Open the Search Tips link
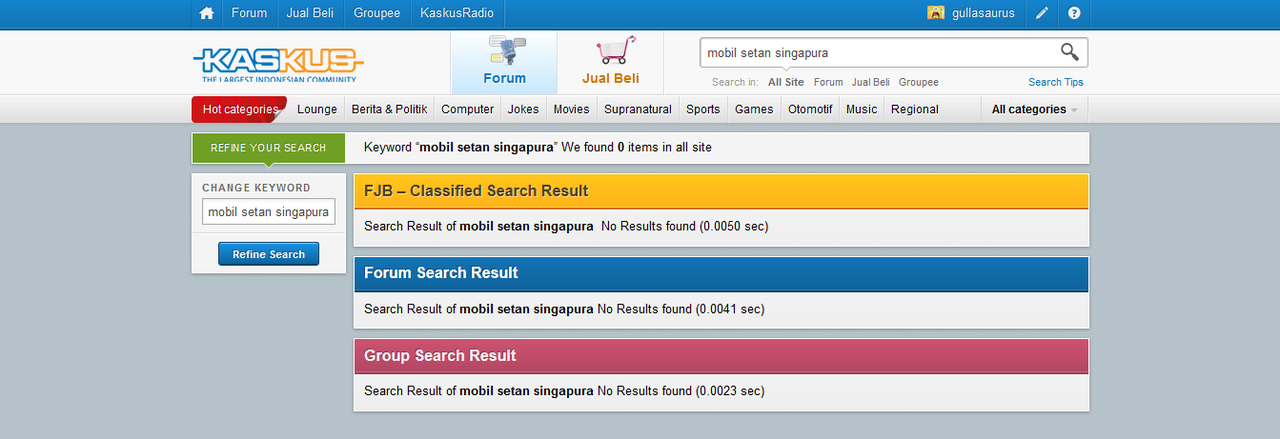1280x439 pixels. pyautogui.click(x=1055, y=82)
